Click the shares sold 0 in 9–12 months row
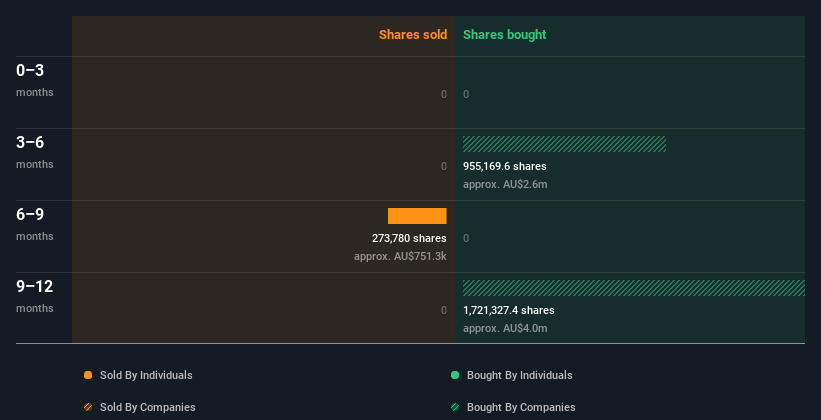 coord(444,311)
